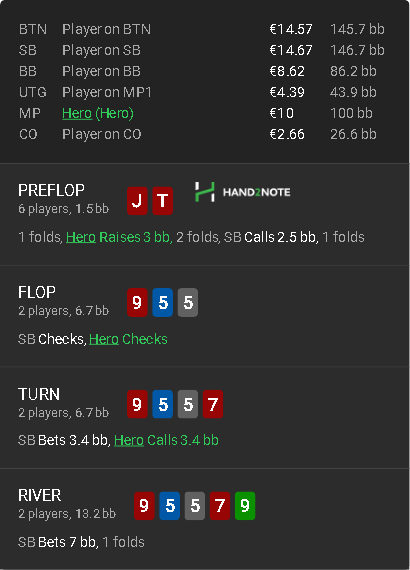Click Hero link in preflop action line
Screen dimensions: 410x570
click(x=81, y=237)
